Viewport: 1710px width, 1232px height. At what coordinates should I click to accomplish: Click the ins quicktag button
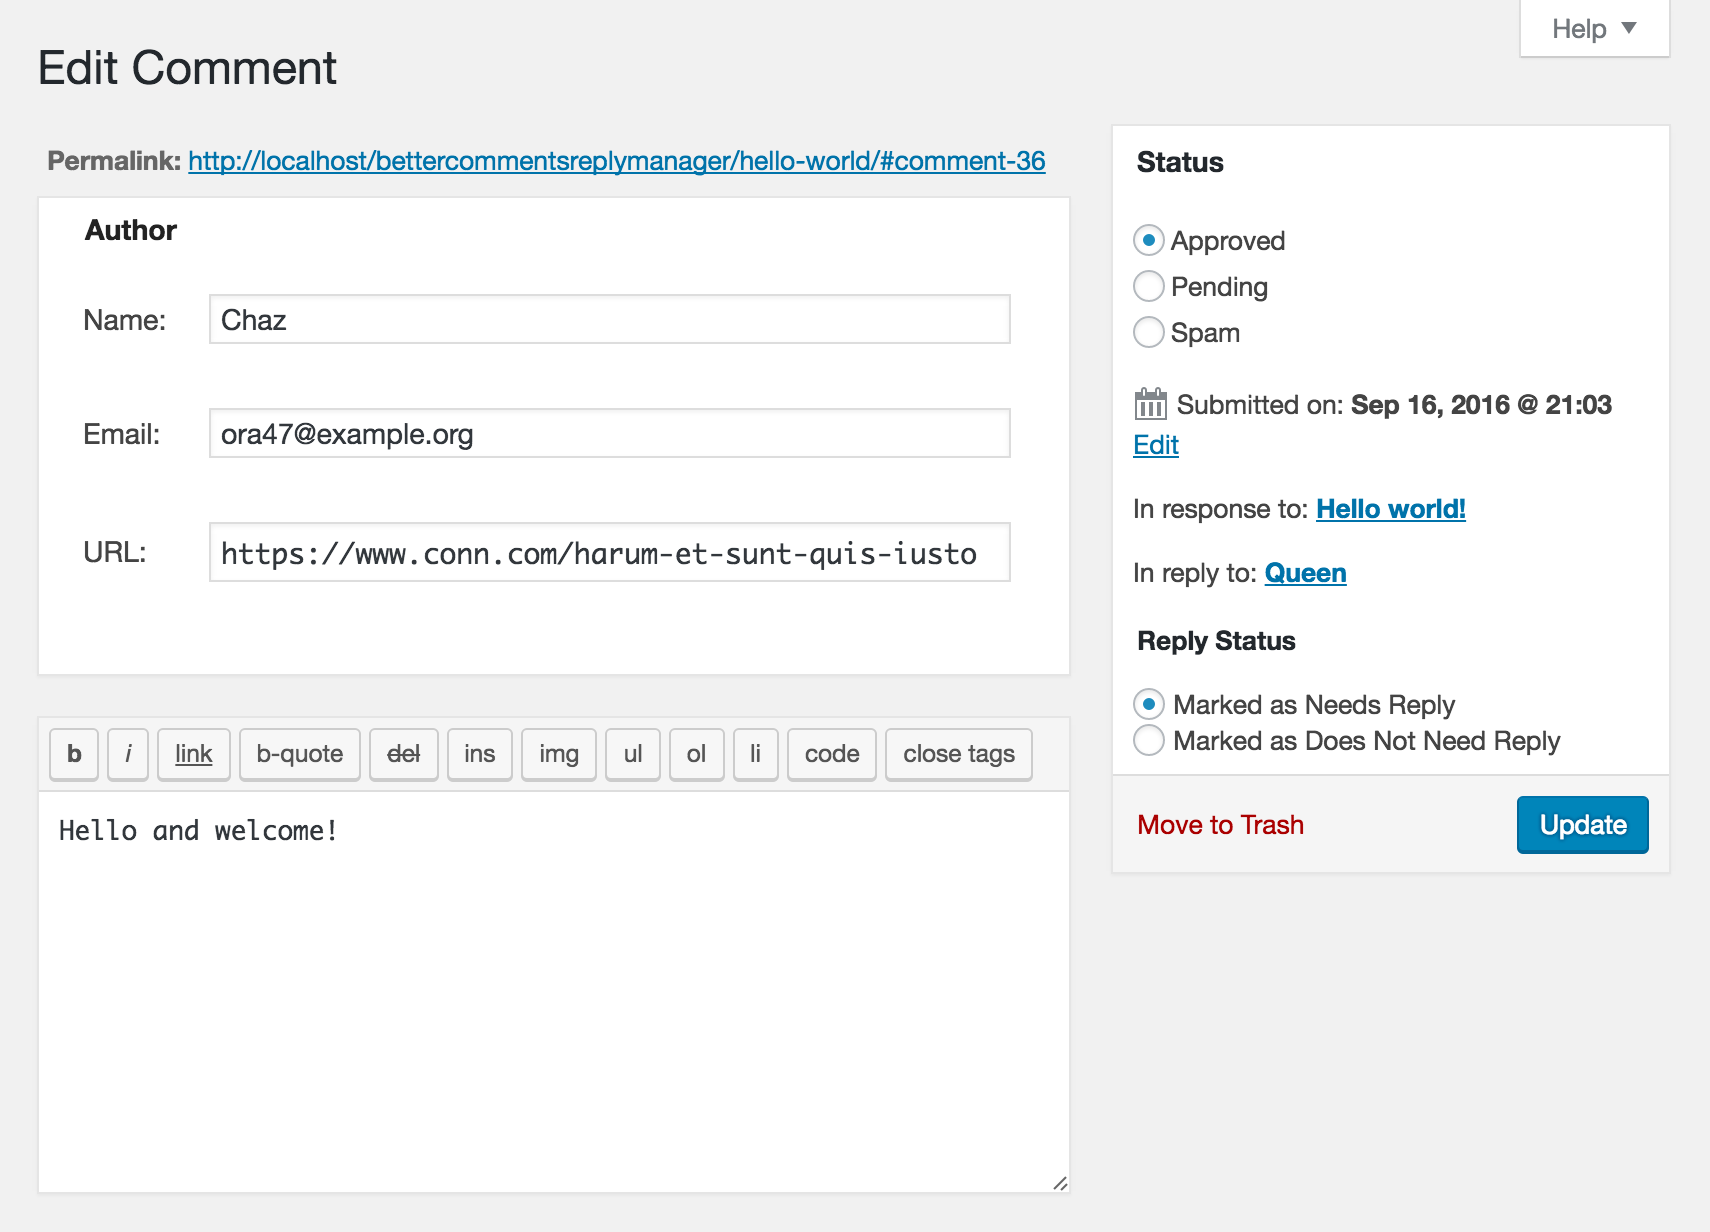pos(480,754)
